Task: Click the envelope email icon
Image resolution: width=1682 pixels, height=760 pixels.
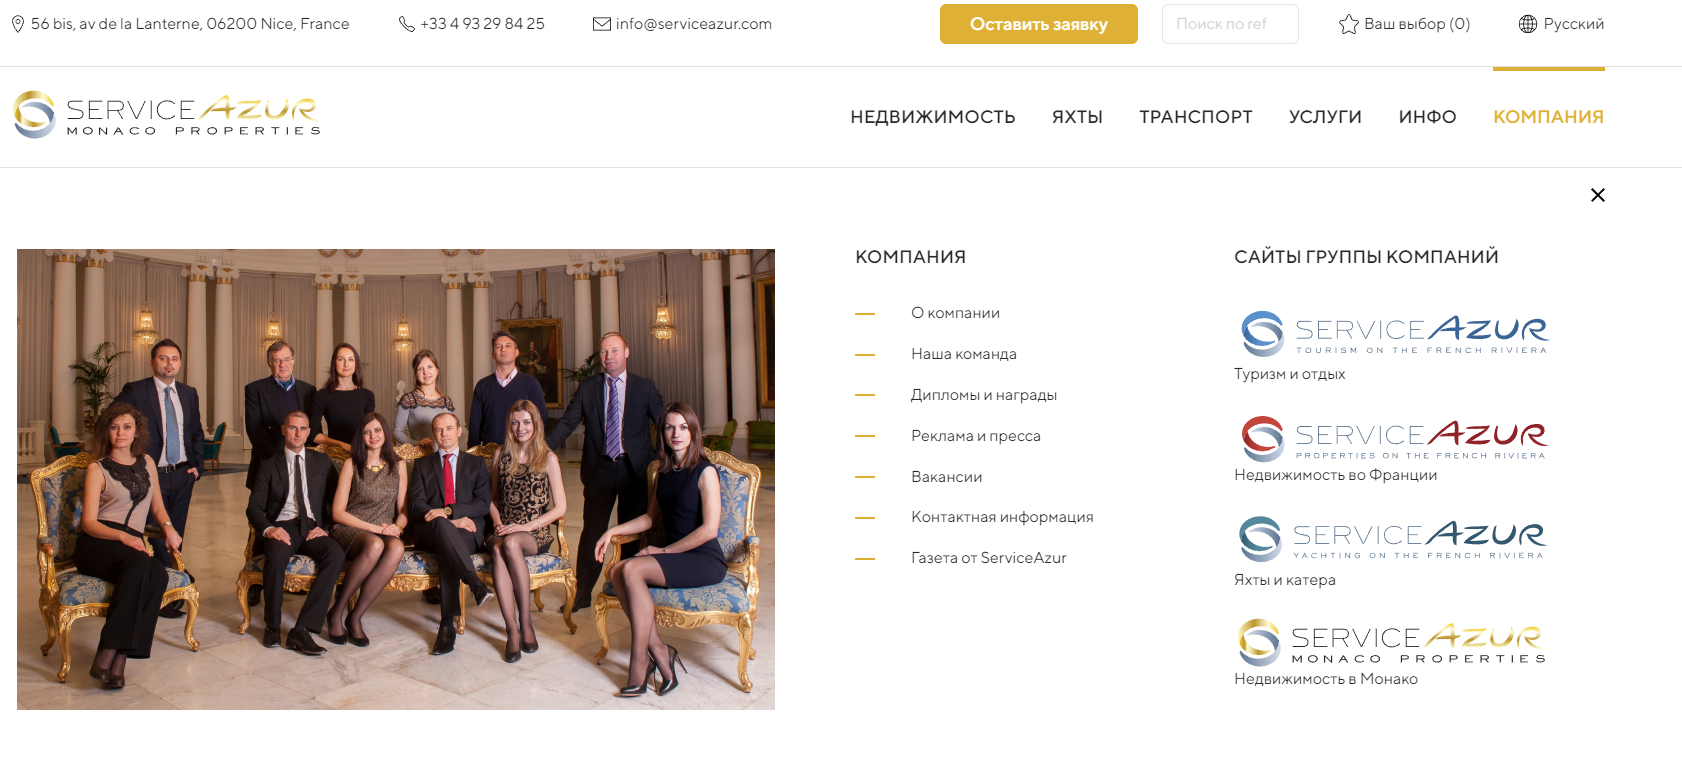Action: pos(602,24)
